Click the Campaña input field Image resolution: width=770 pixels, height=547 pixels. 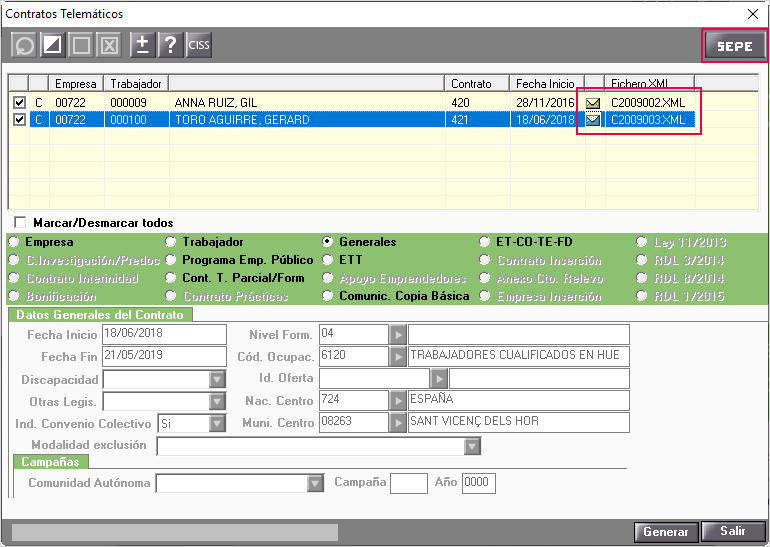click(409, 483)
